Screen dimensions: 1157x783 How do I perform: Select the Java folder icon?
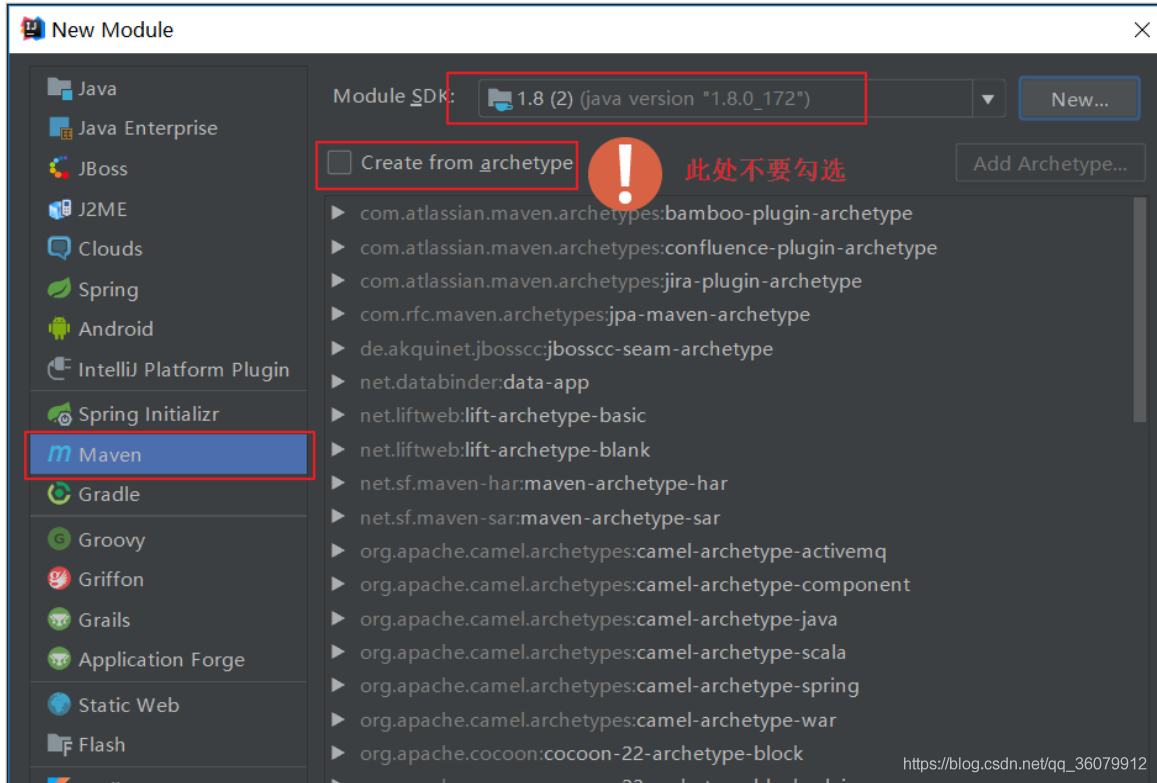(59, 88)
